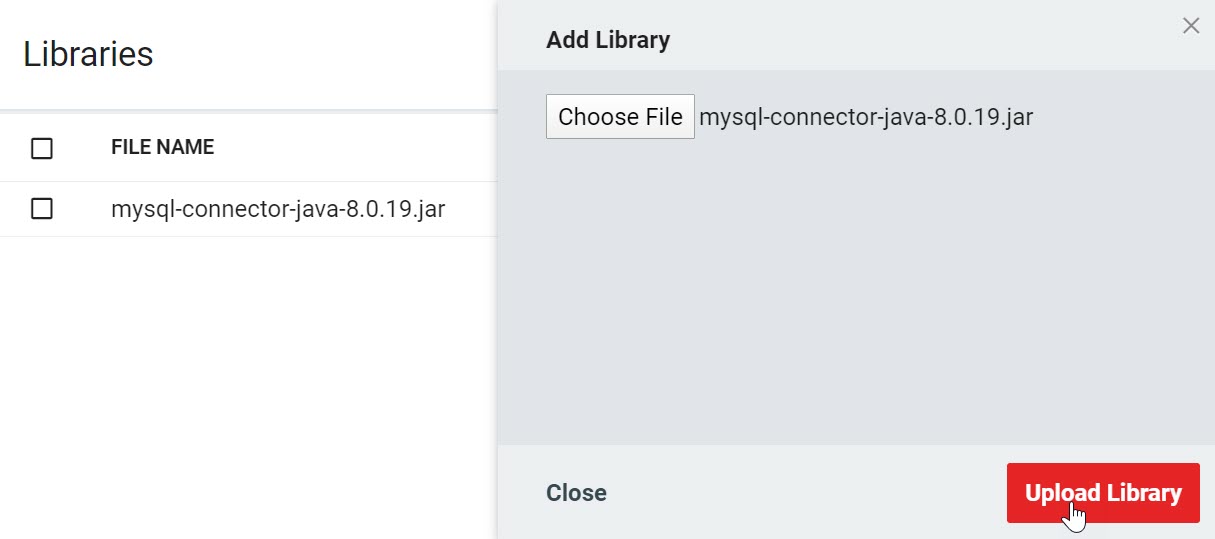Click blank space right of Libraries heading
Viewport: 1215px width, 539px height.
(320, 54)
